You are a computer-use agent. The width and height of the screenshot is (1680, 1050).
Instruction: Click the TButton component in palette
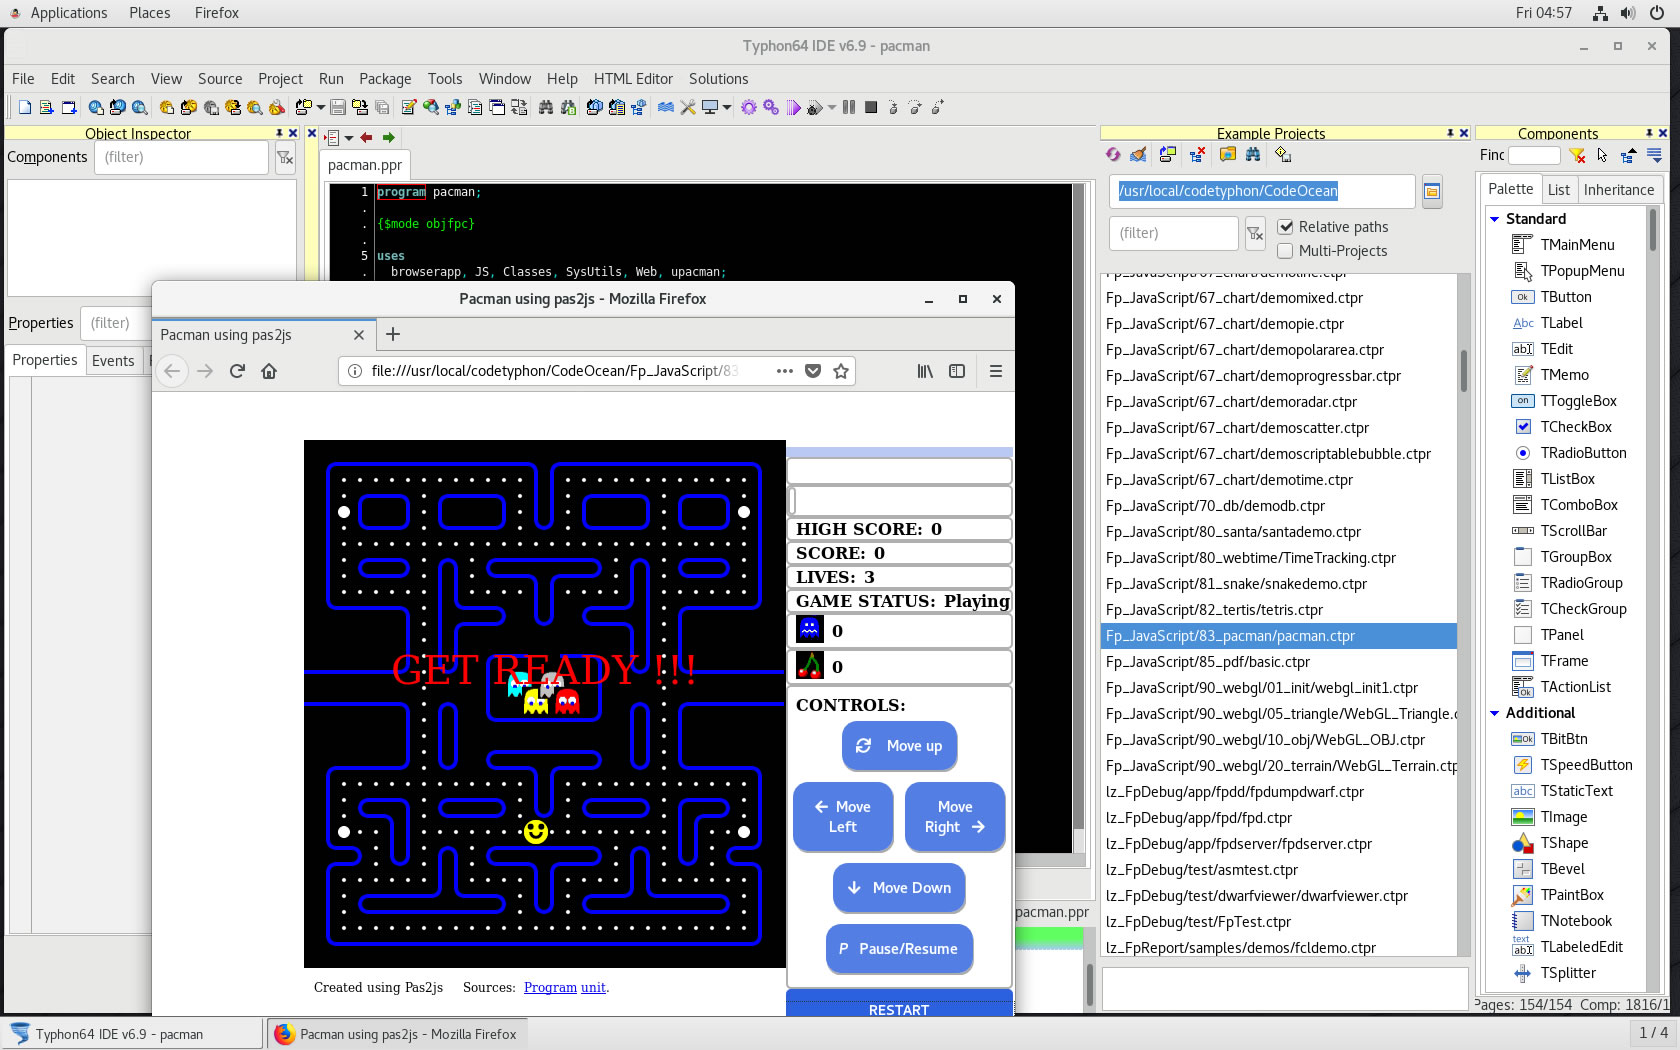pos(1566,297)
